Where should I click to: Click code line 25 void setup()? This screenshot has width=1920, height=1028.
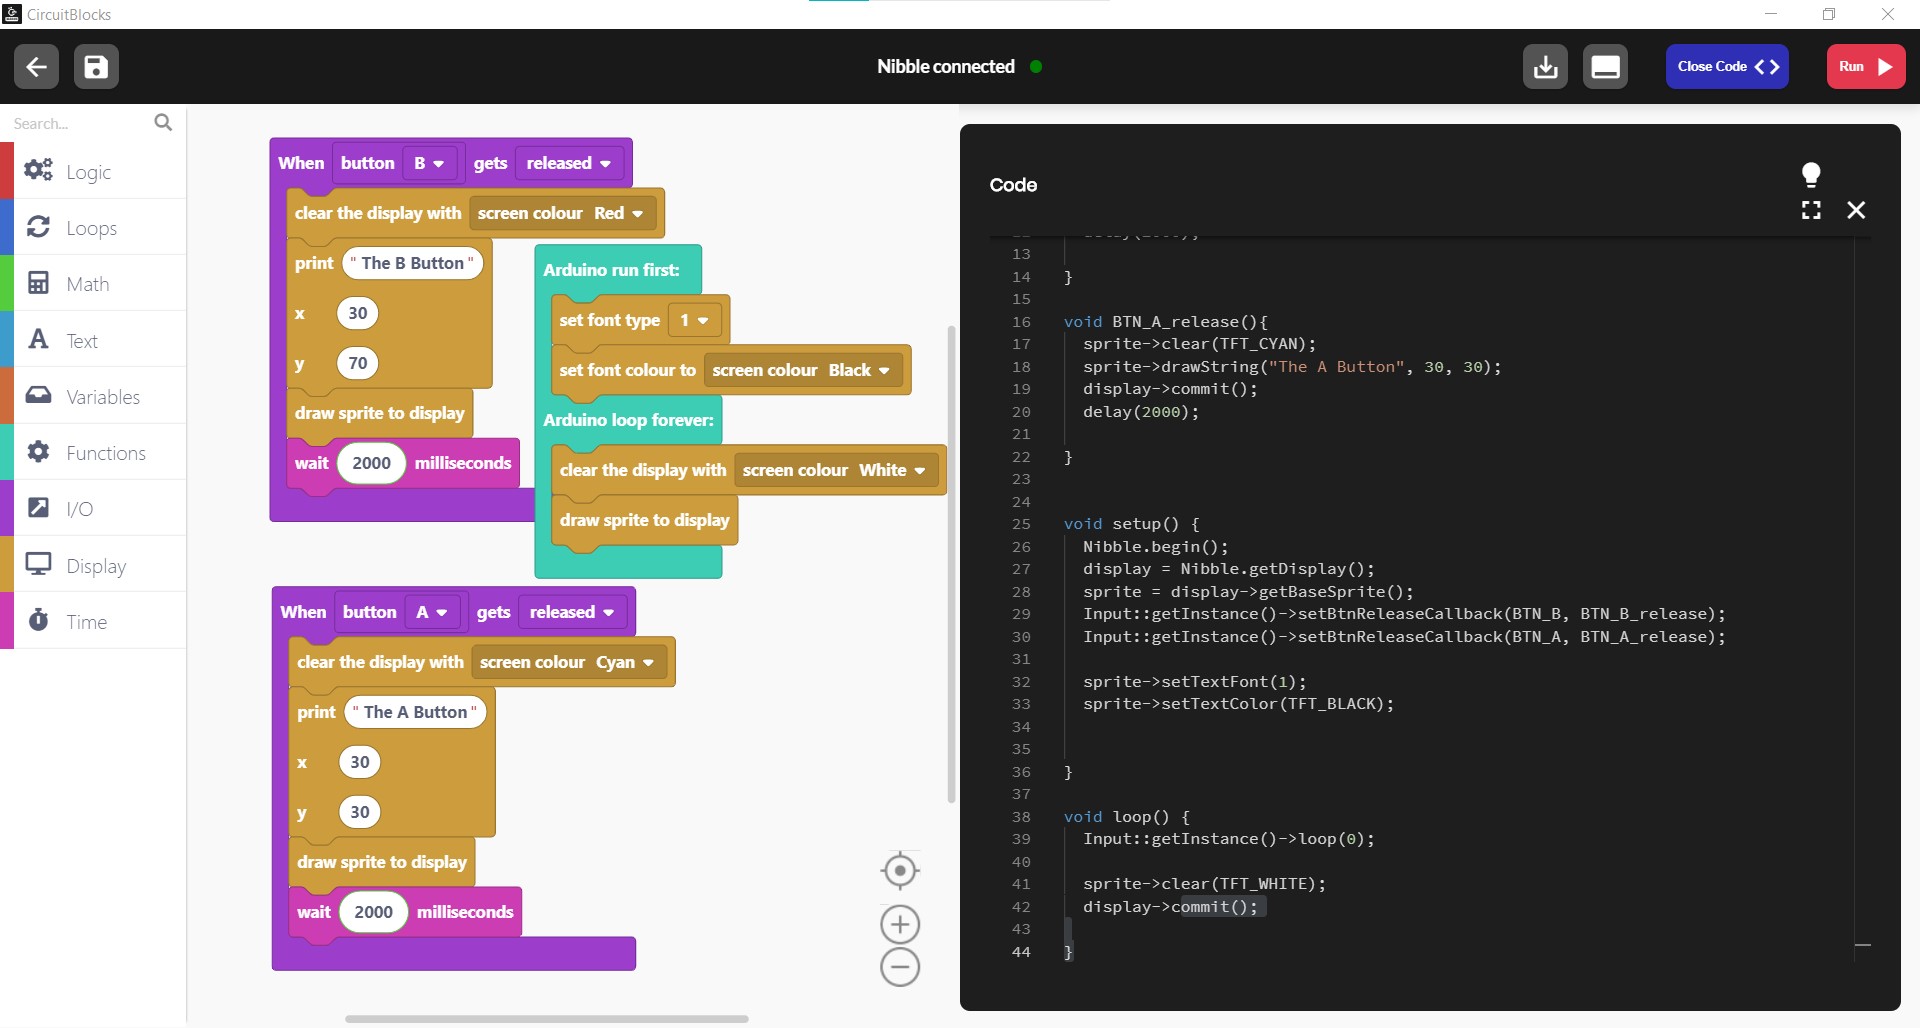pyautogui.click(x=1131, y=524)
